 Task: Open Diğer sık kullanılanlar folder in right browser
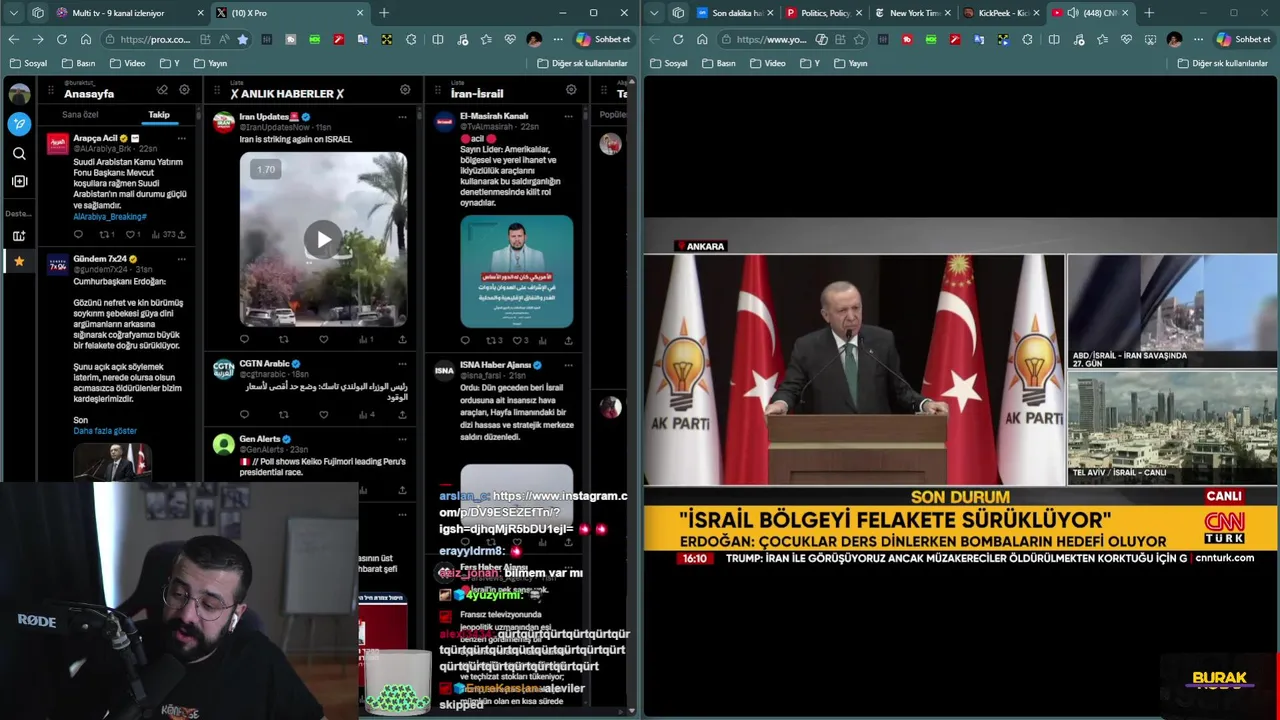pos(1222,63)
